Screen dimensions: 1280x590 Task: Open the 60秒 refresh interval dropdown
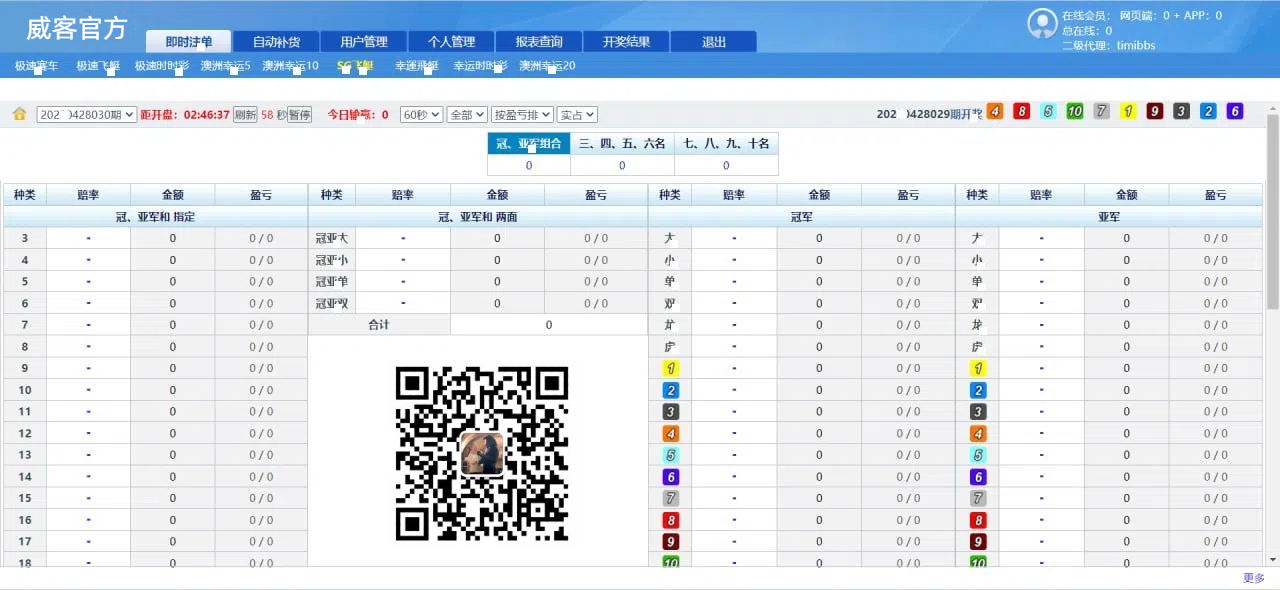(421, 115)
